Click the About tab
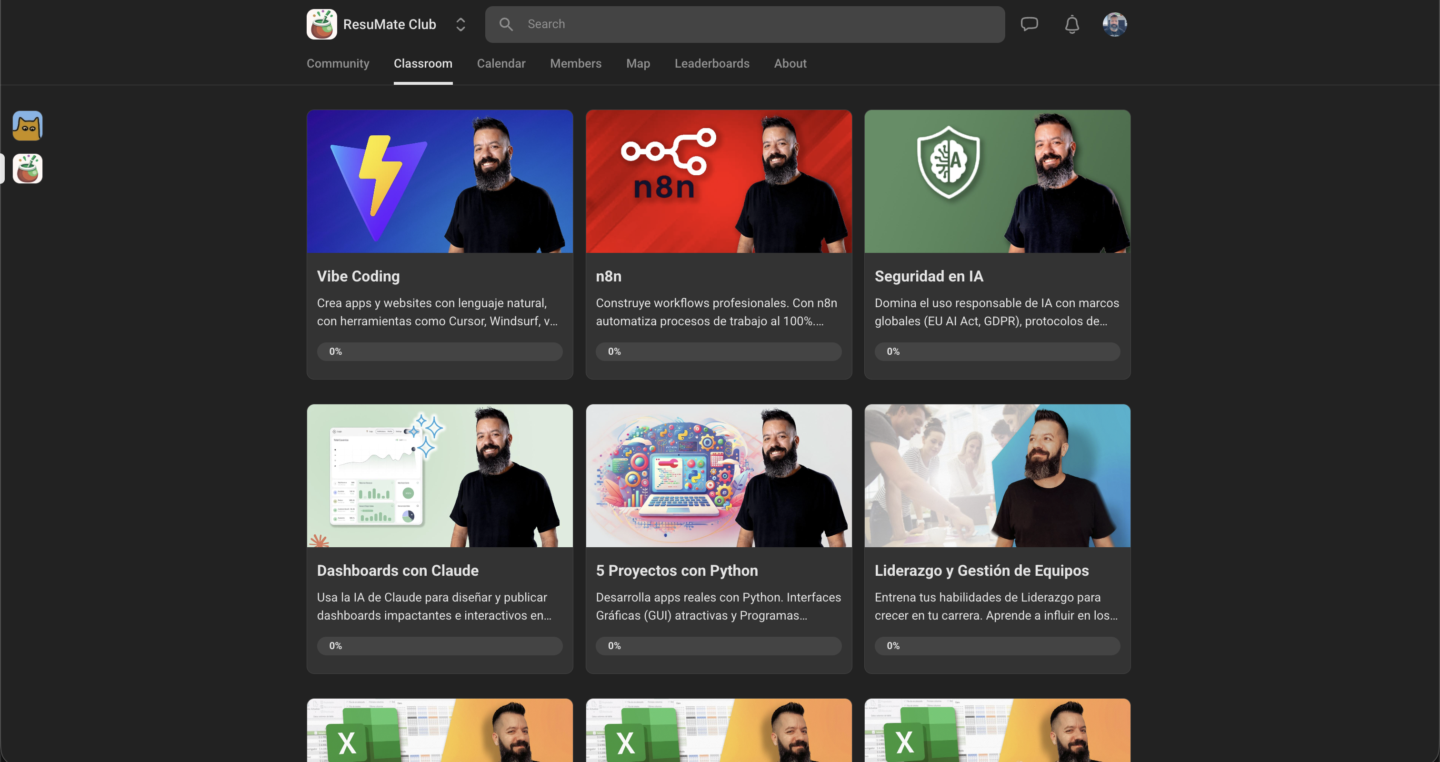1440x762 pixels. pyautogui.click(x=790, y=63)
